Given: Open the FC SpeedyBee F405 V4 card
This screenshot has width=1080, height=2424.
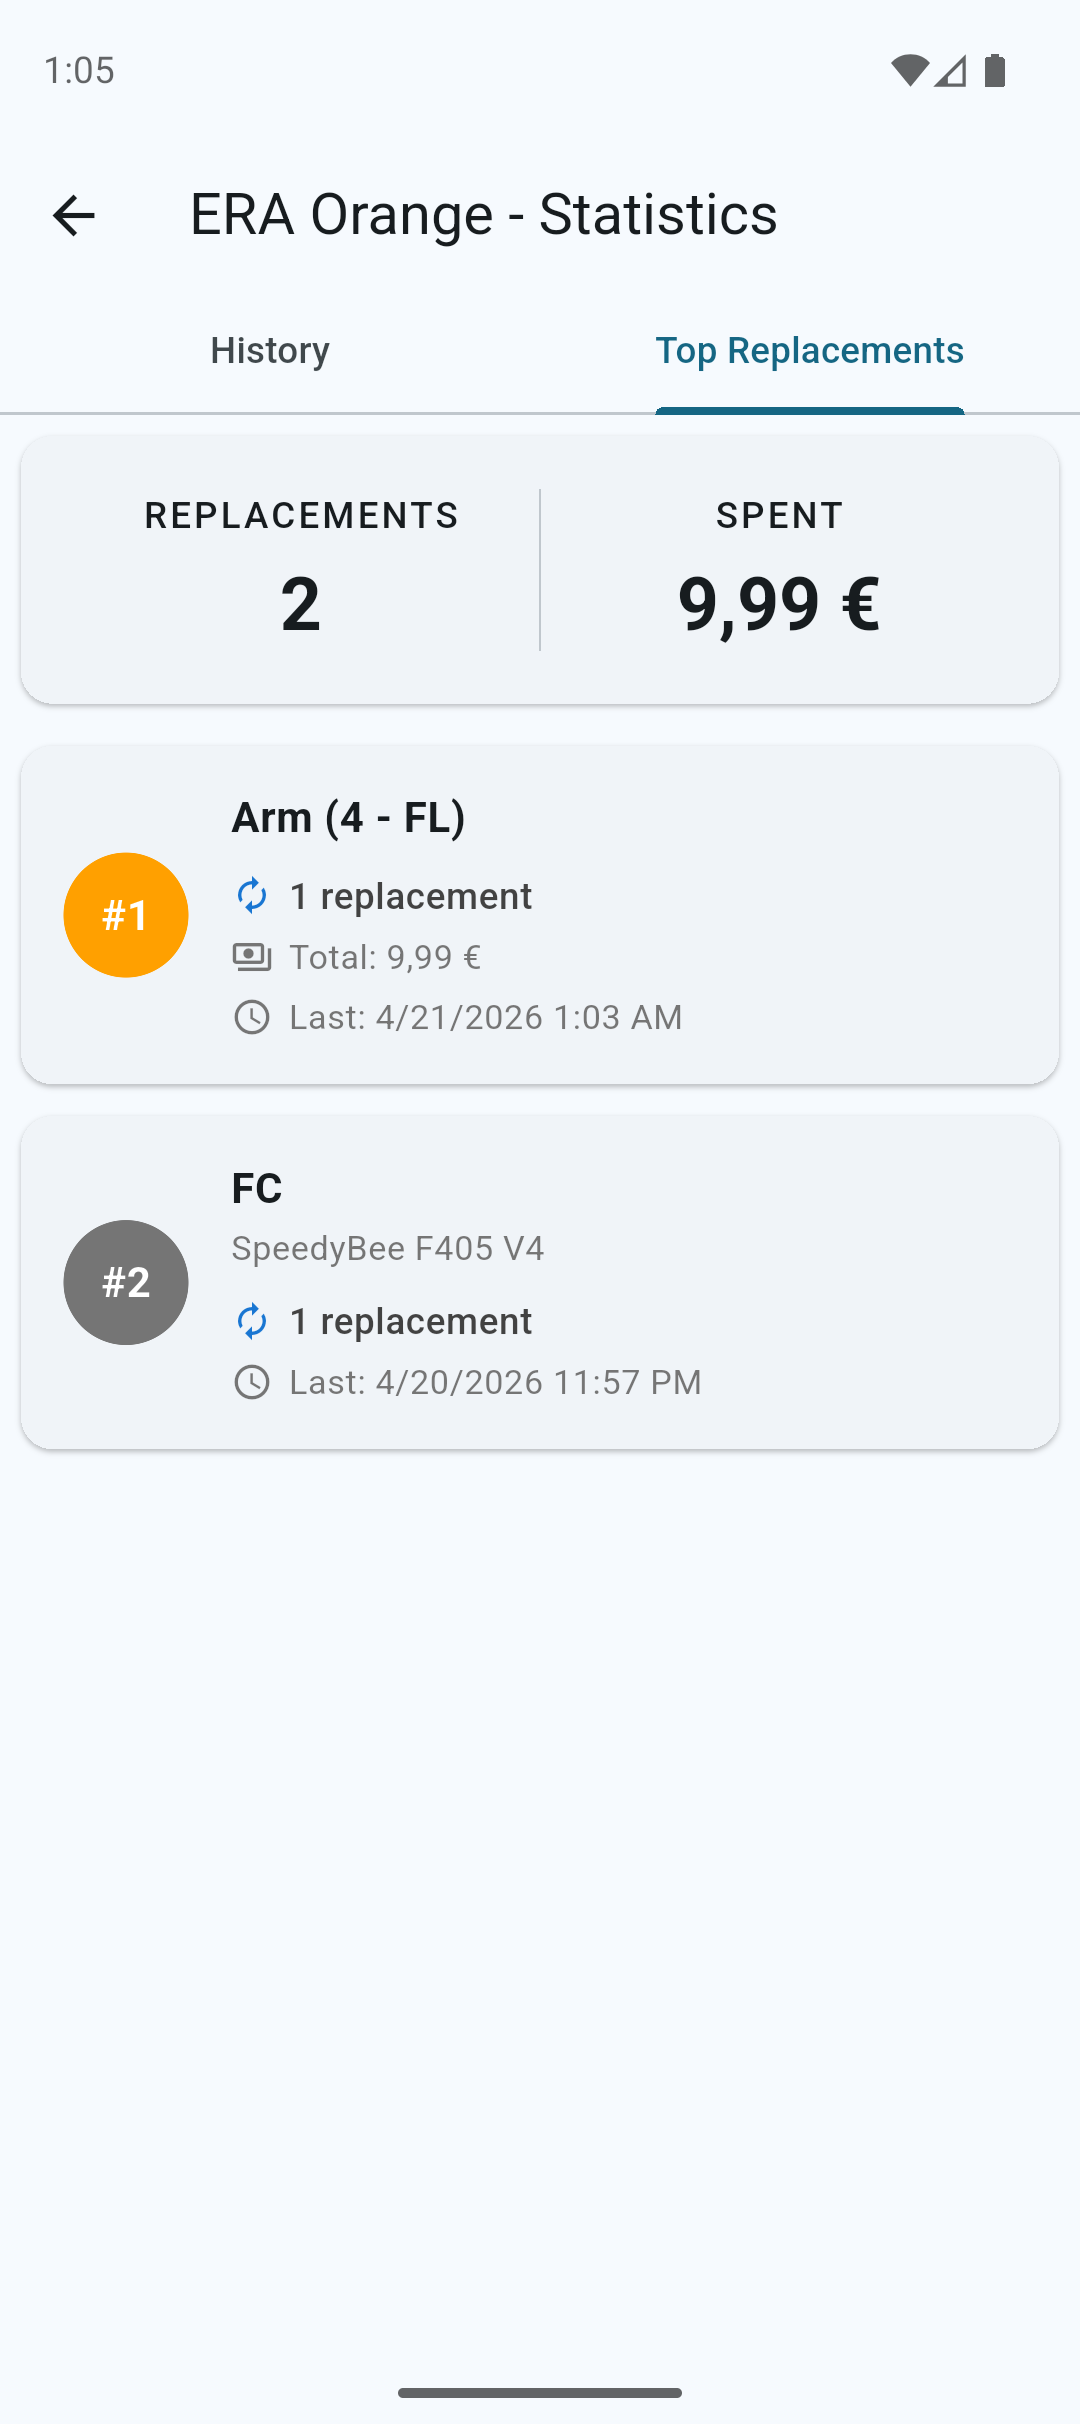Looking at the screenshot, I should click(540, 1283).
